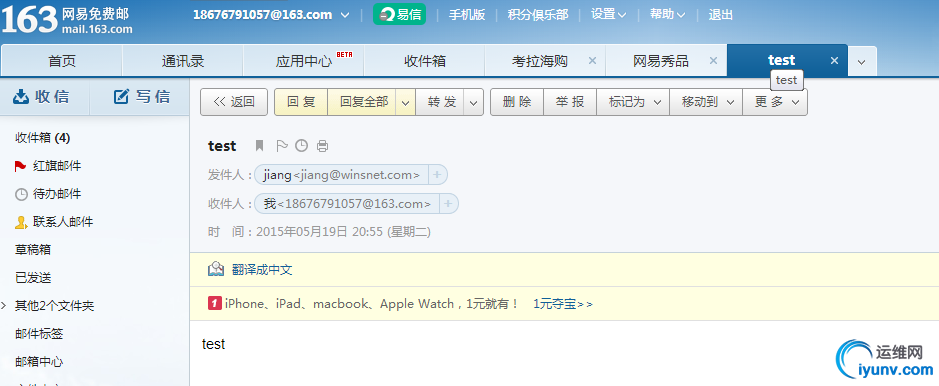The height and width of the screenshot is (386, 939).
Task: Click the 163 mail logo
Action: pyautogui.click(x=67, y=20)
